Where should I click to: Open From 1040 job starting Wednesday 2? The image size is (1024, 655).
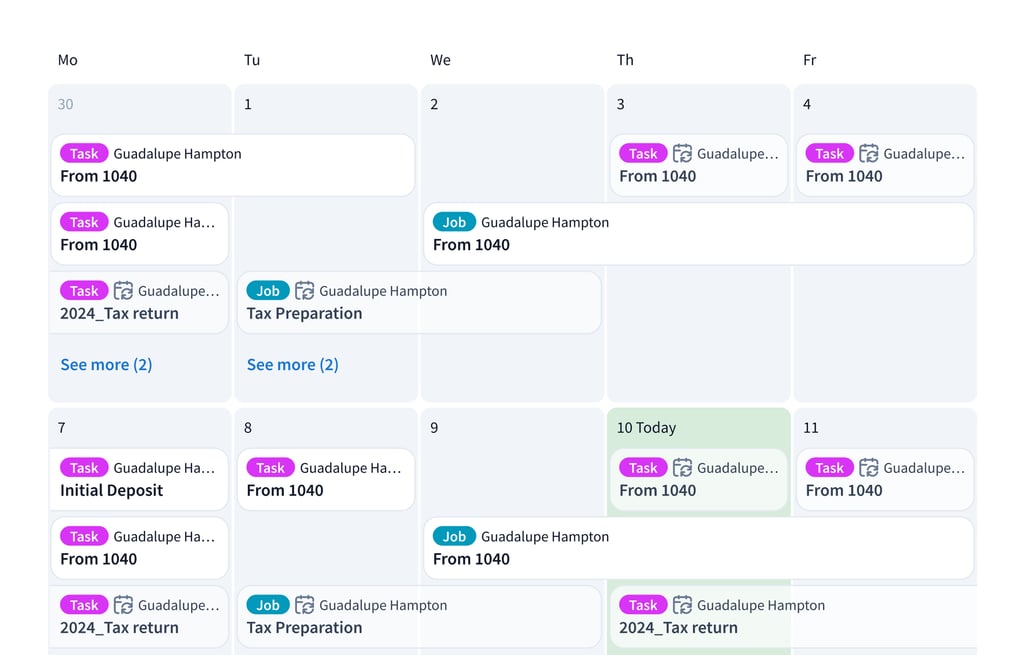click(698, 234)
